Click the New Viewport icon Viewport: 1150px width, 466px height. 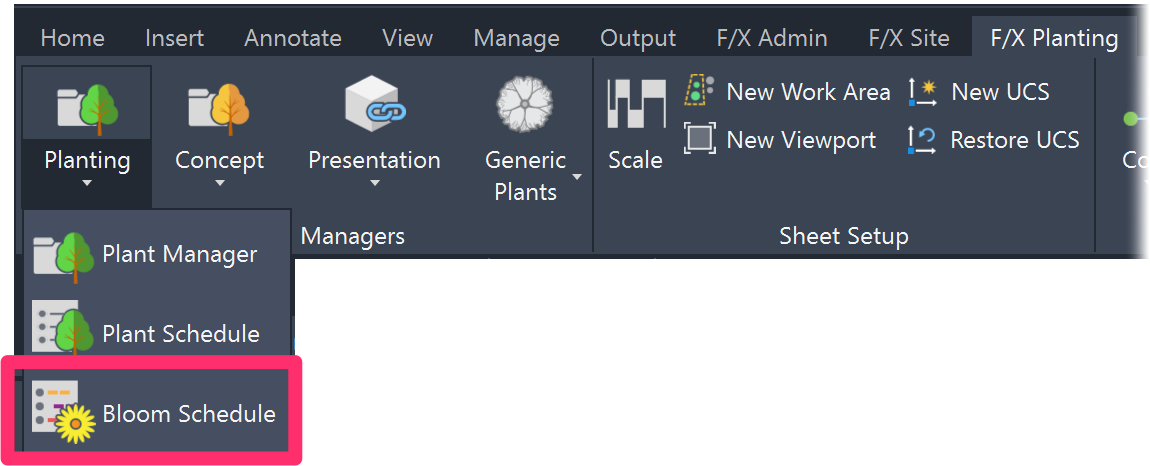pos(699,139)
